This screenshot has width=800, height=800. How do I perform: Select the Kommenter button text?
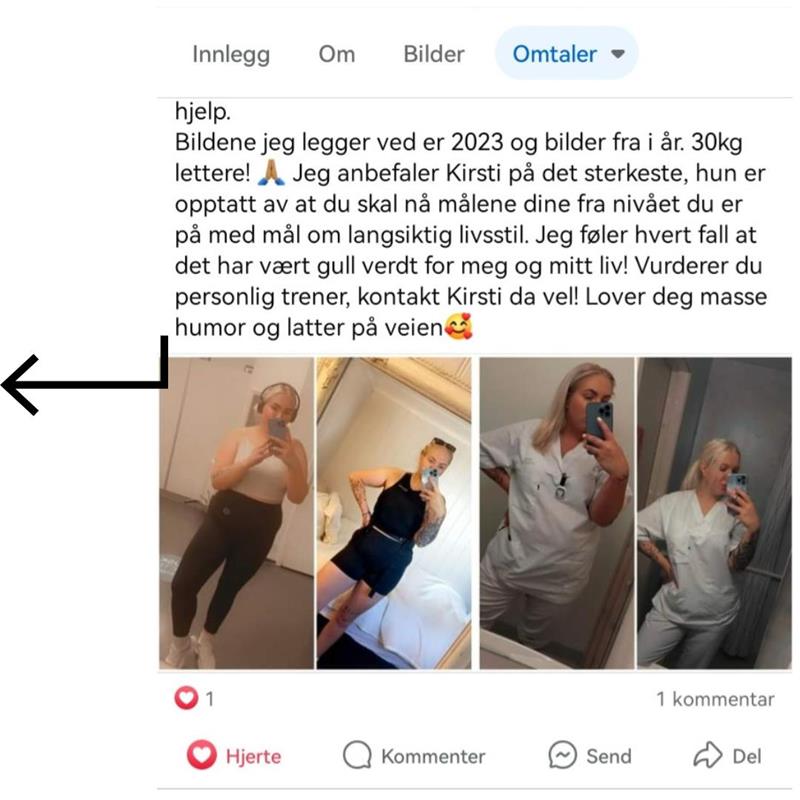click(433, 756)
